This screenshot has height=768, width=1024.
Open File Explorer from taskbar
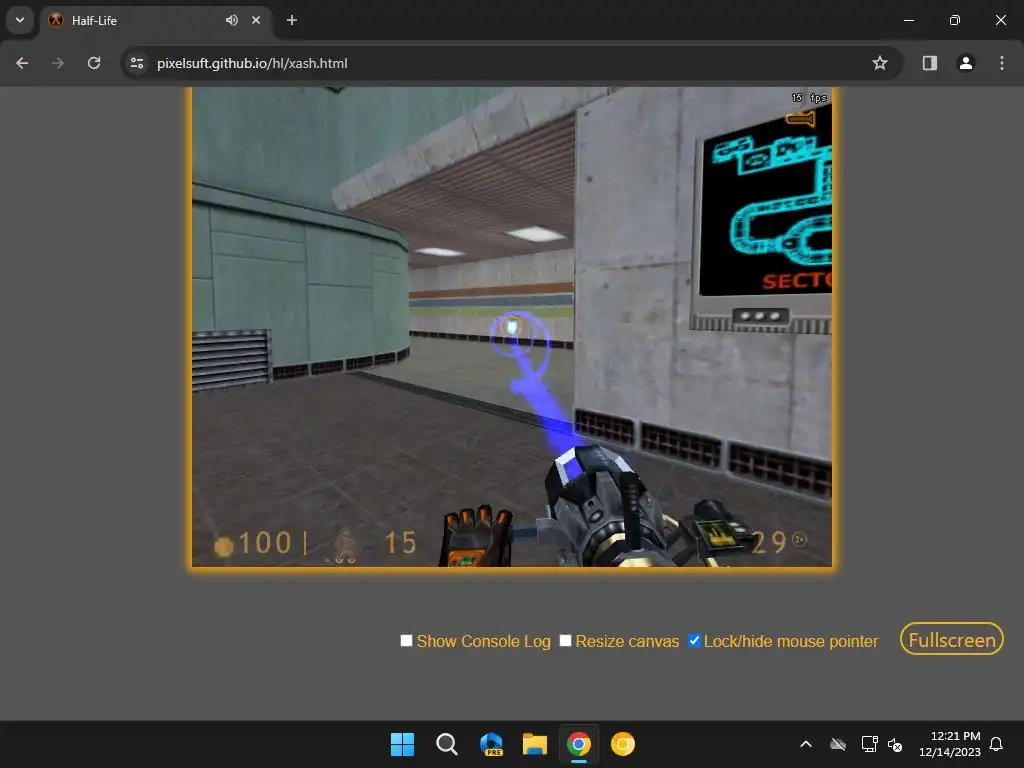(535, 744)
